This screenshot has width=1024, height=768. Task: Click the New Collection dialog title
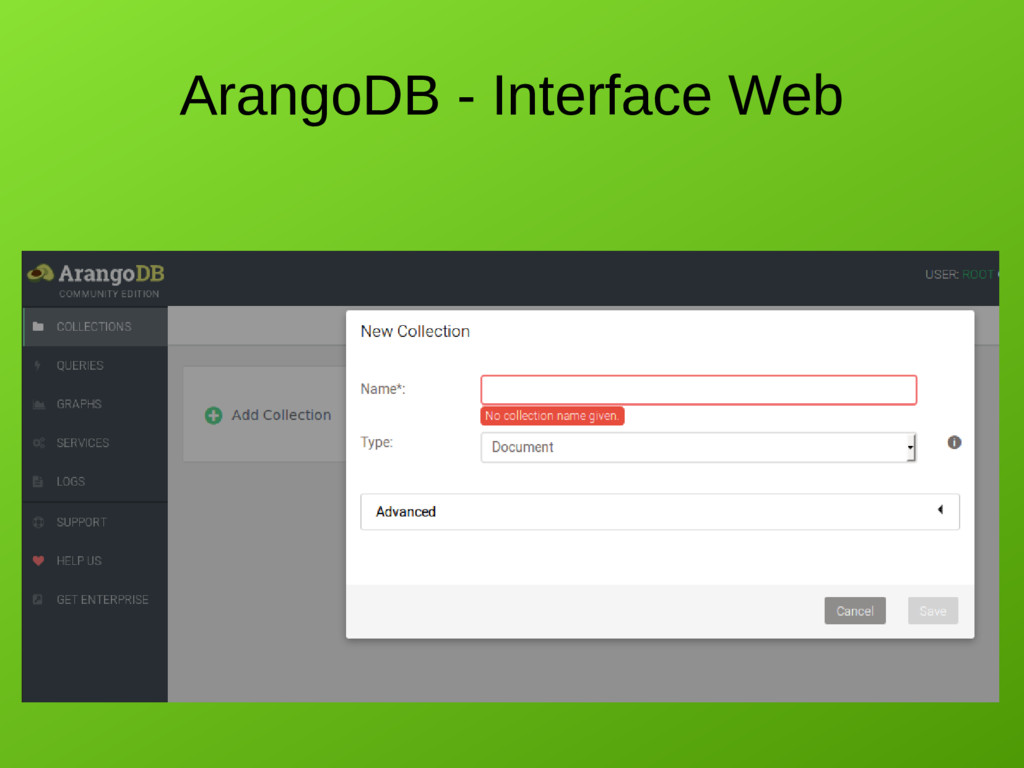point(415,332)
